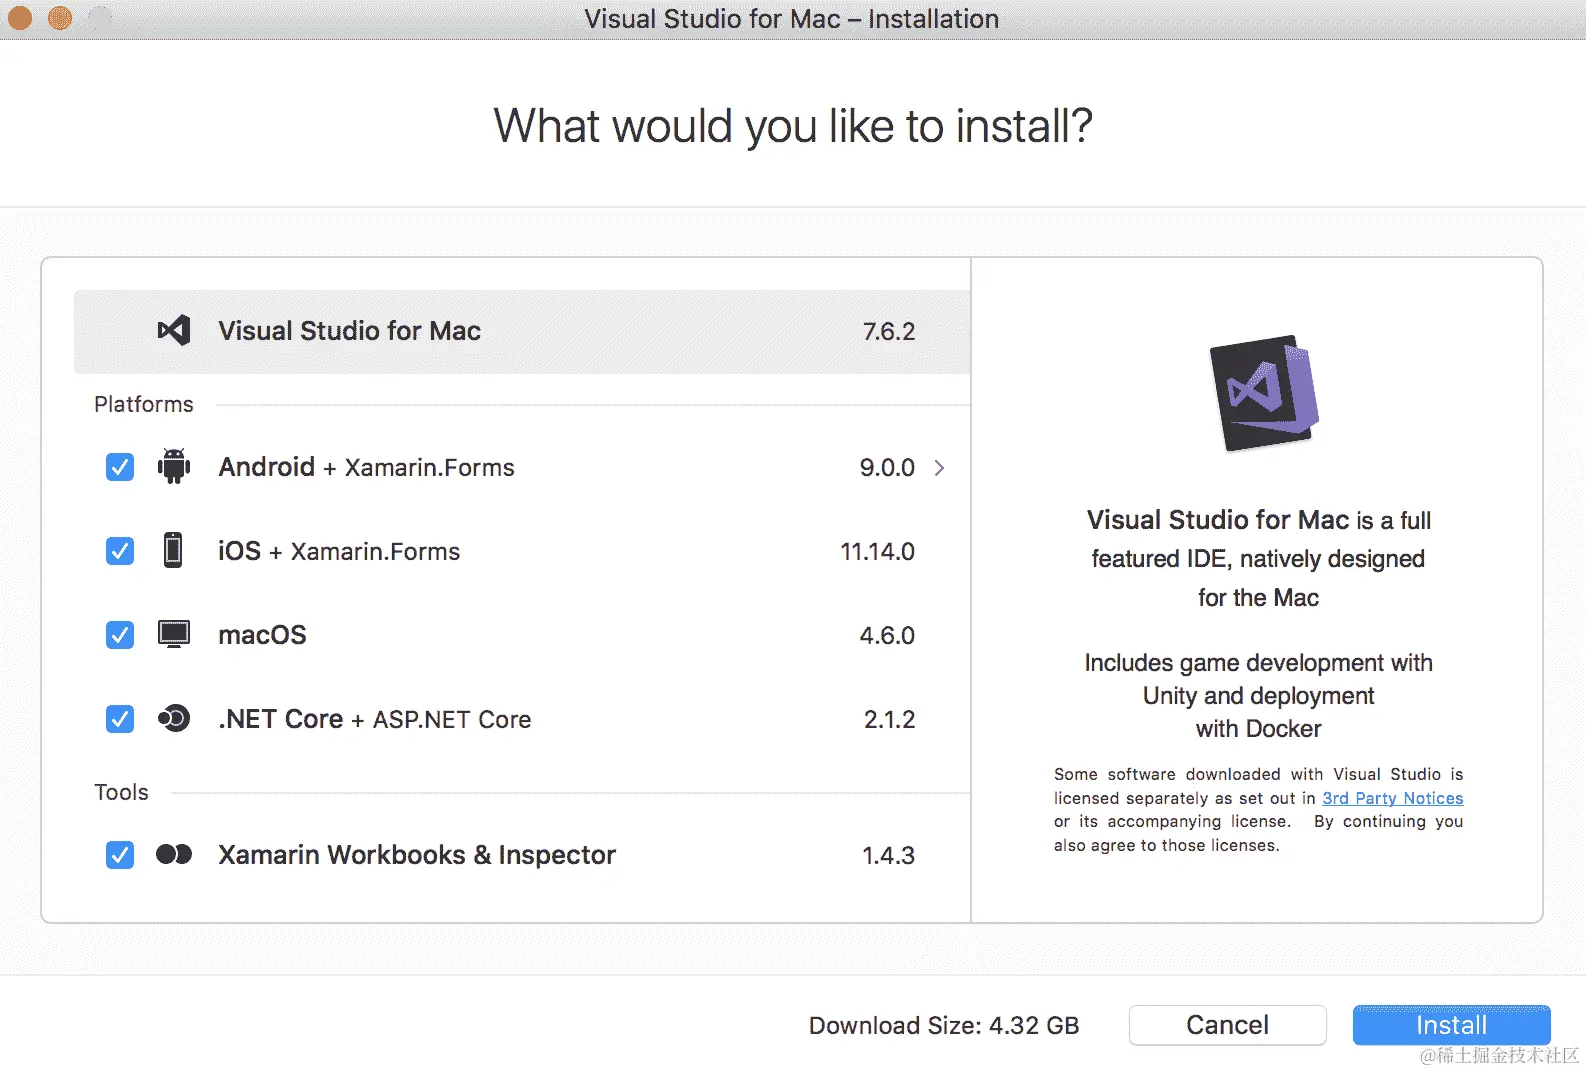Click the large purple Visual Studio logo

tap(1264, 393)
